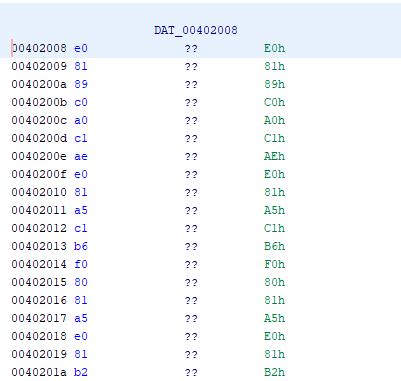Click address 00402011
Viewport: 401px width, 381px height.
[x=39, y=210]
